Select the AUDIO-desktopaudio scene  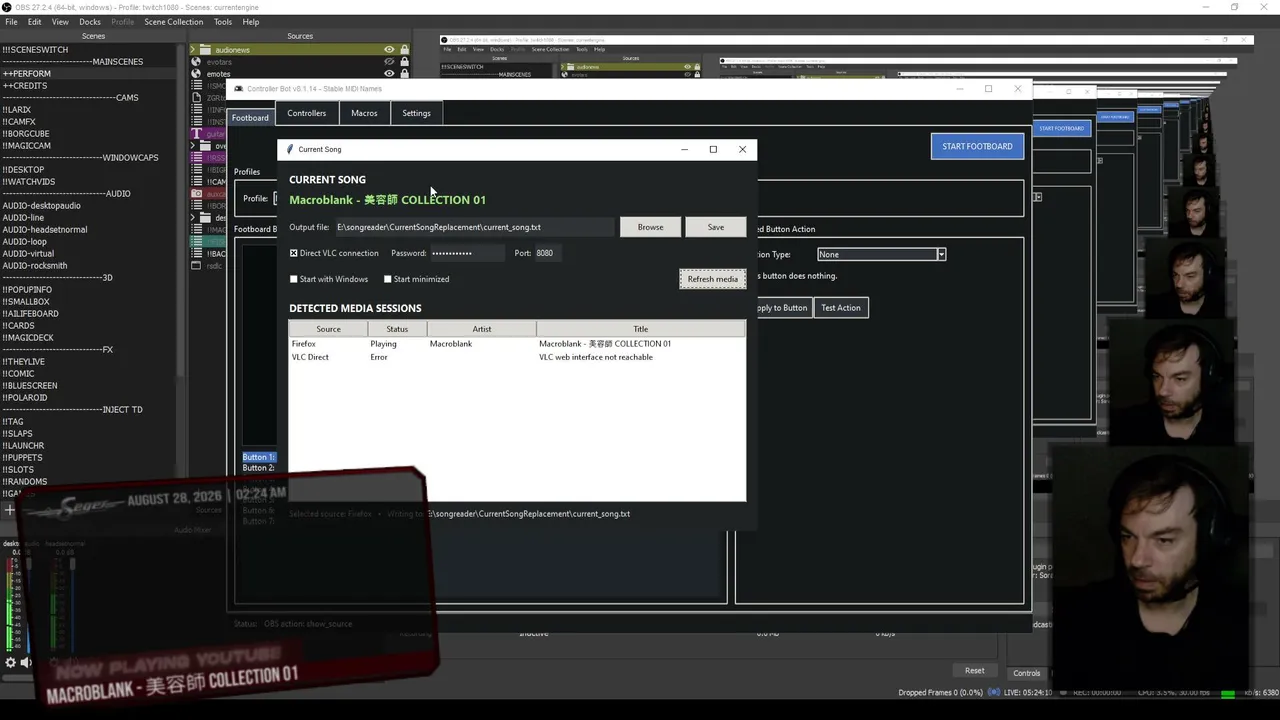(x=90, y=206)
